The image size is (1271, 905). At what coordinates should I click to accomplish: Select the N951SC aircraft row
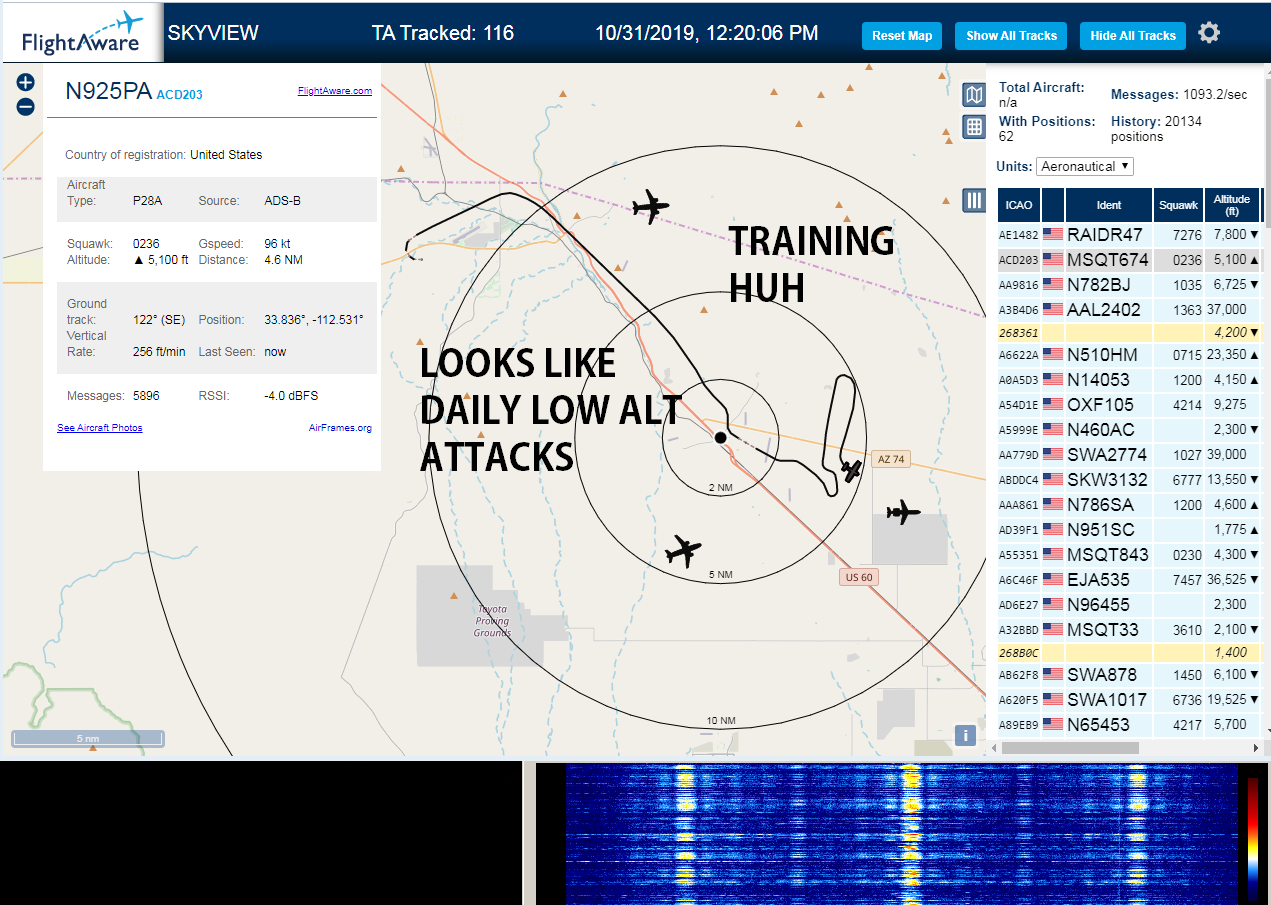click(x=1129, y=529)
